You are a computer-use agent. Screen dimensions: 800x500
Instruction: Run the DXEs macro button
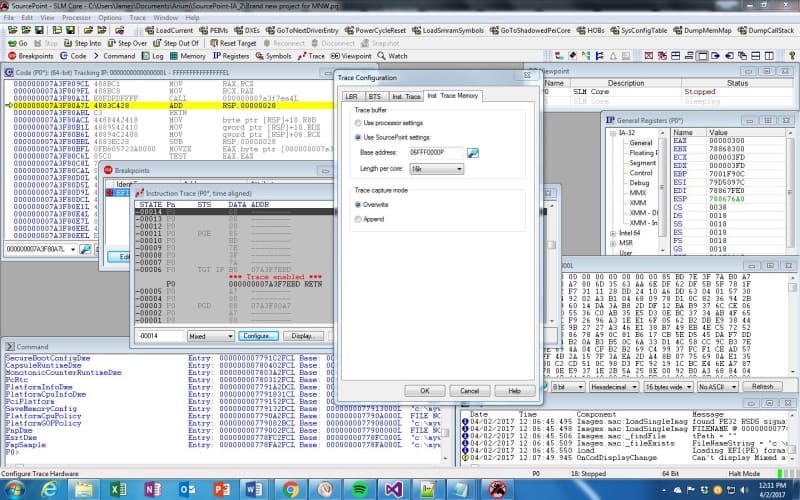(x=247, y=31)
